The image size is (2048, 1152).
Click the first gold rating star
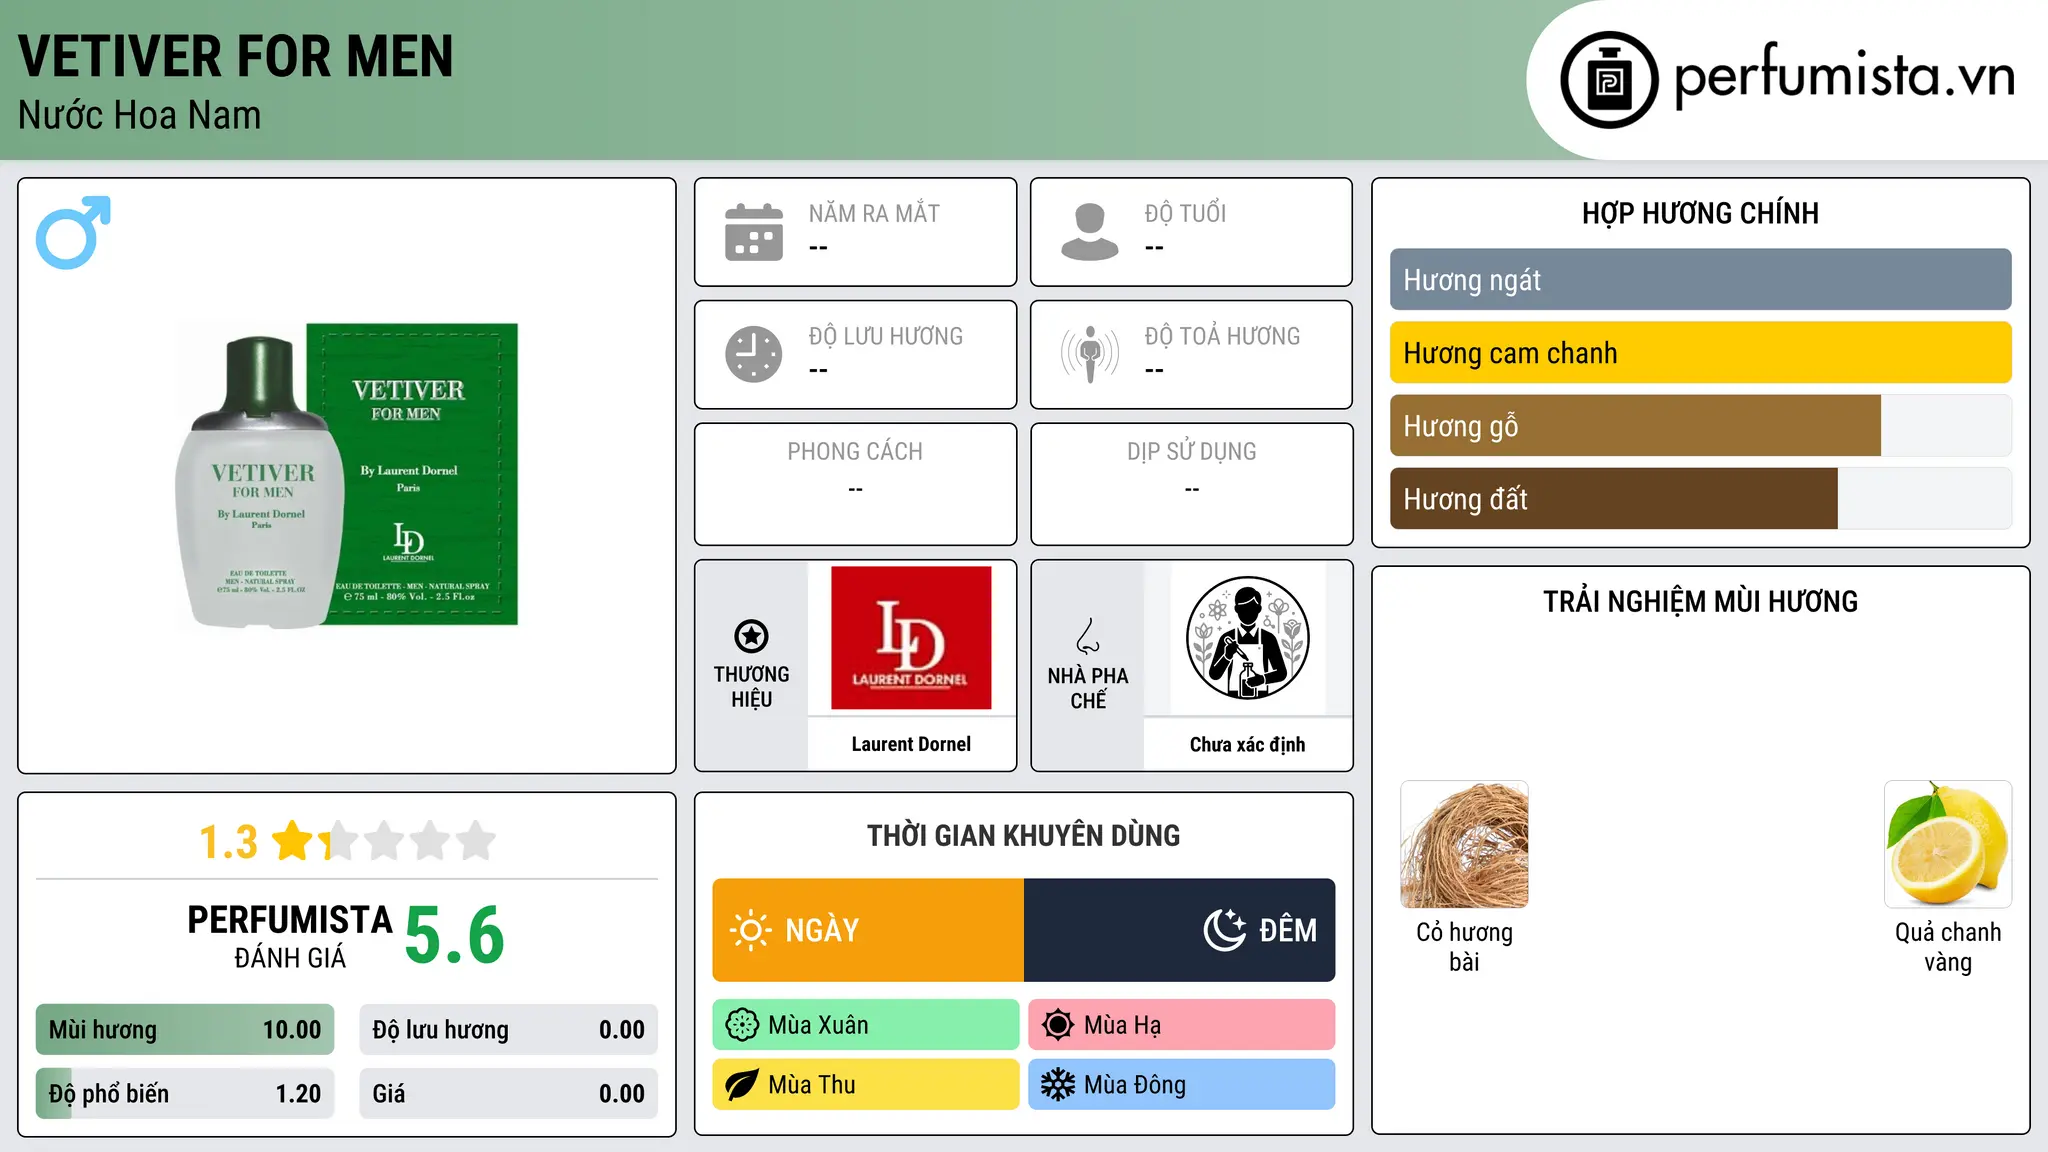coord(293,841)
